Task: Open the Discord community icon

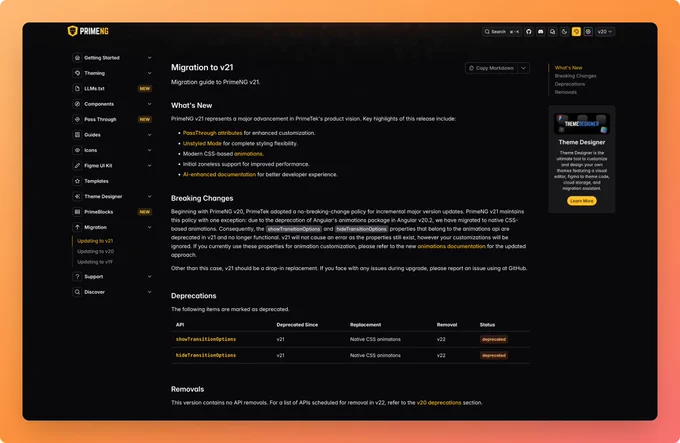Action: (x=540, y=32)
